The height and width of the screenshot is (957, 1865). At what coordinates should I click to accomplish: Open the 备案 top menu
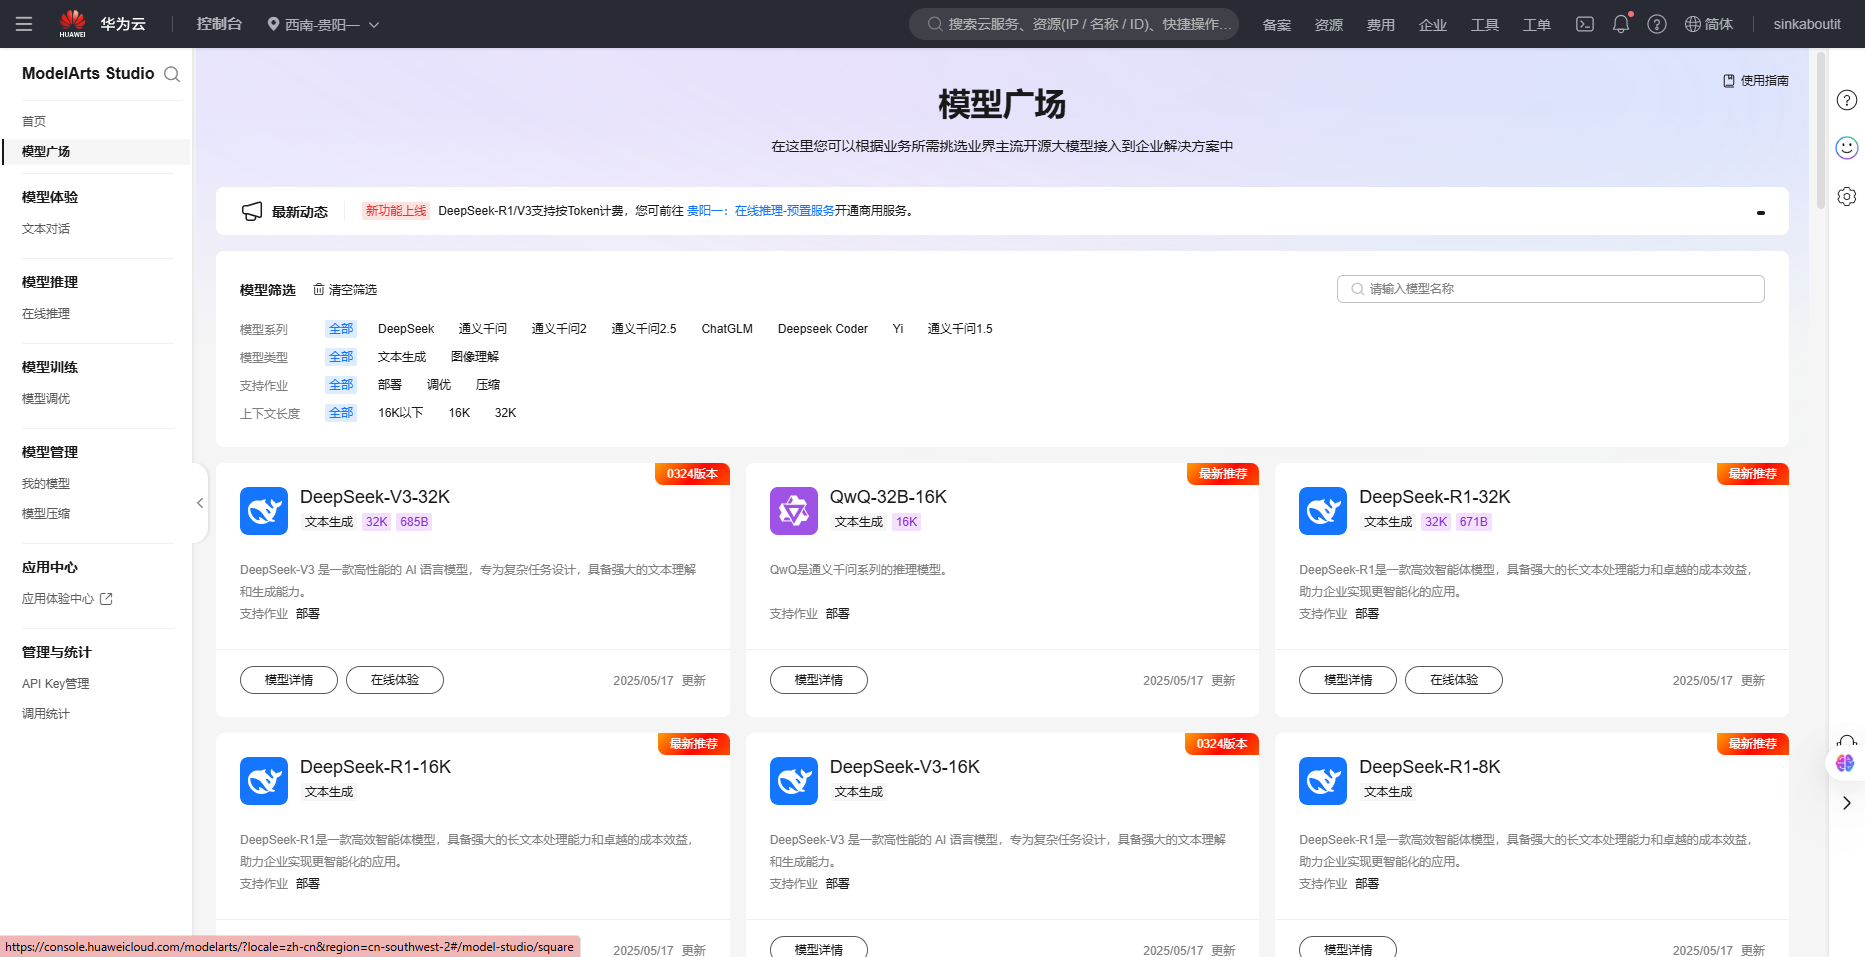tap(1277, 25)
